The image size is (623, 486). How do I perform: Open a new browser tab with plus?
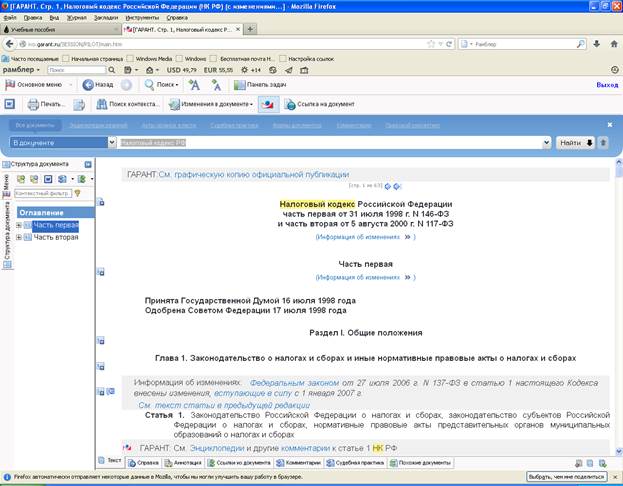250,29
